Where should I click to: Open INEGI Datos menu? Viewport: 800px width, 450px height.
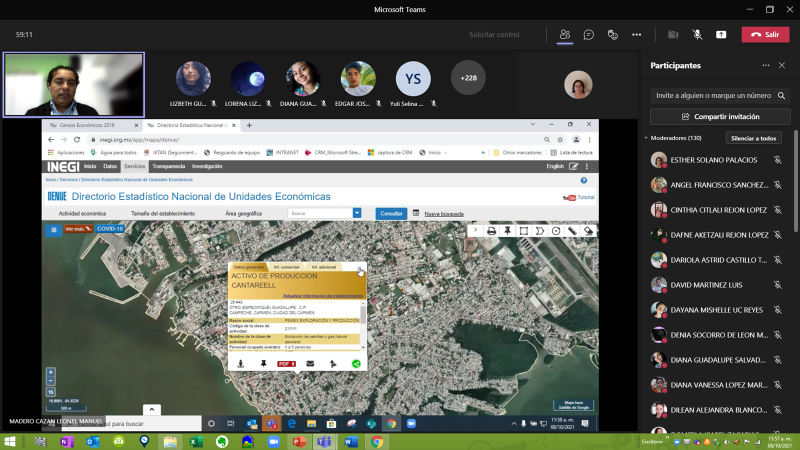tap(110, 166)
